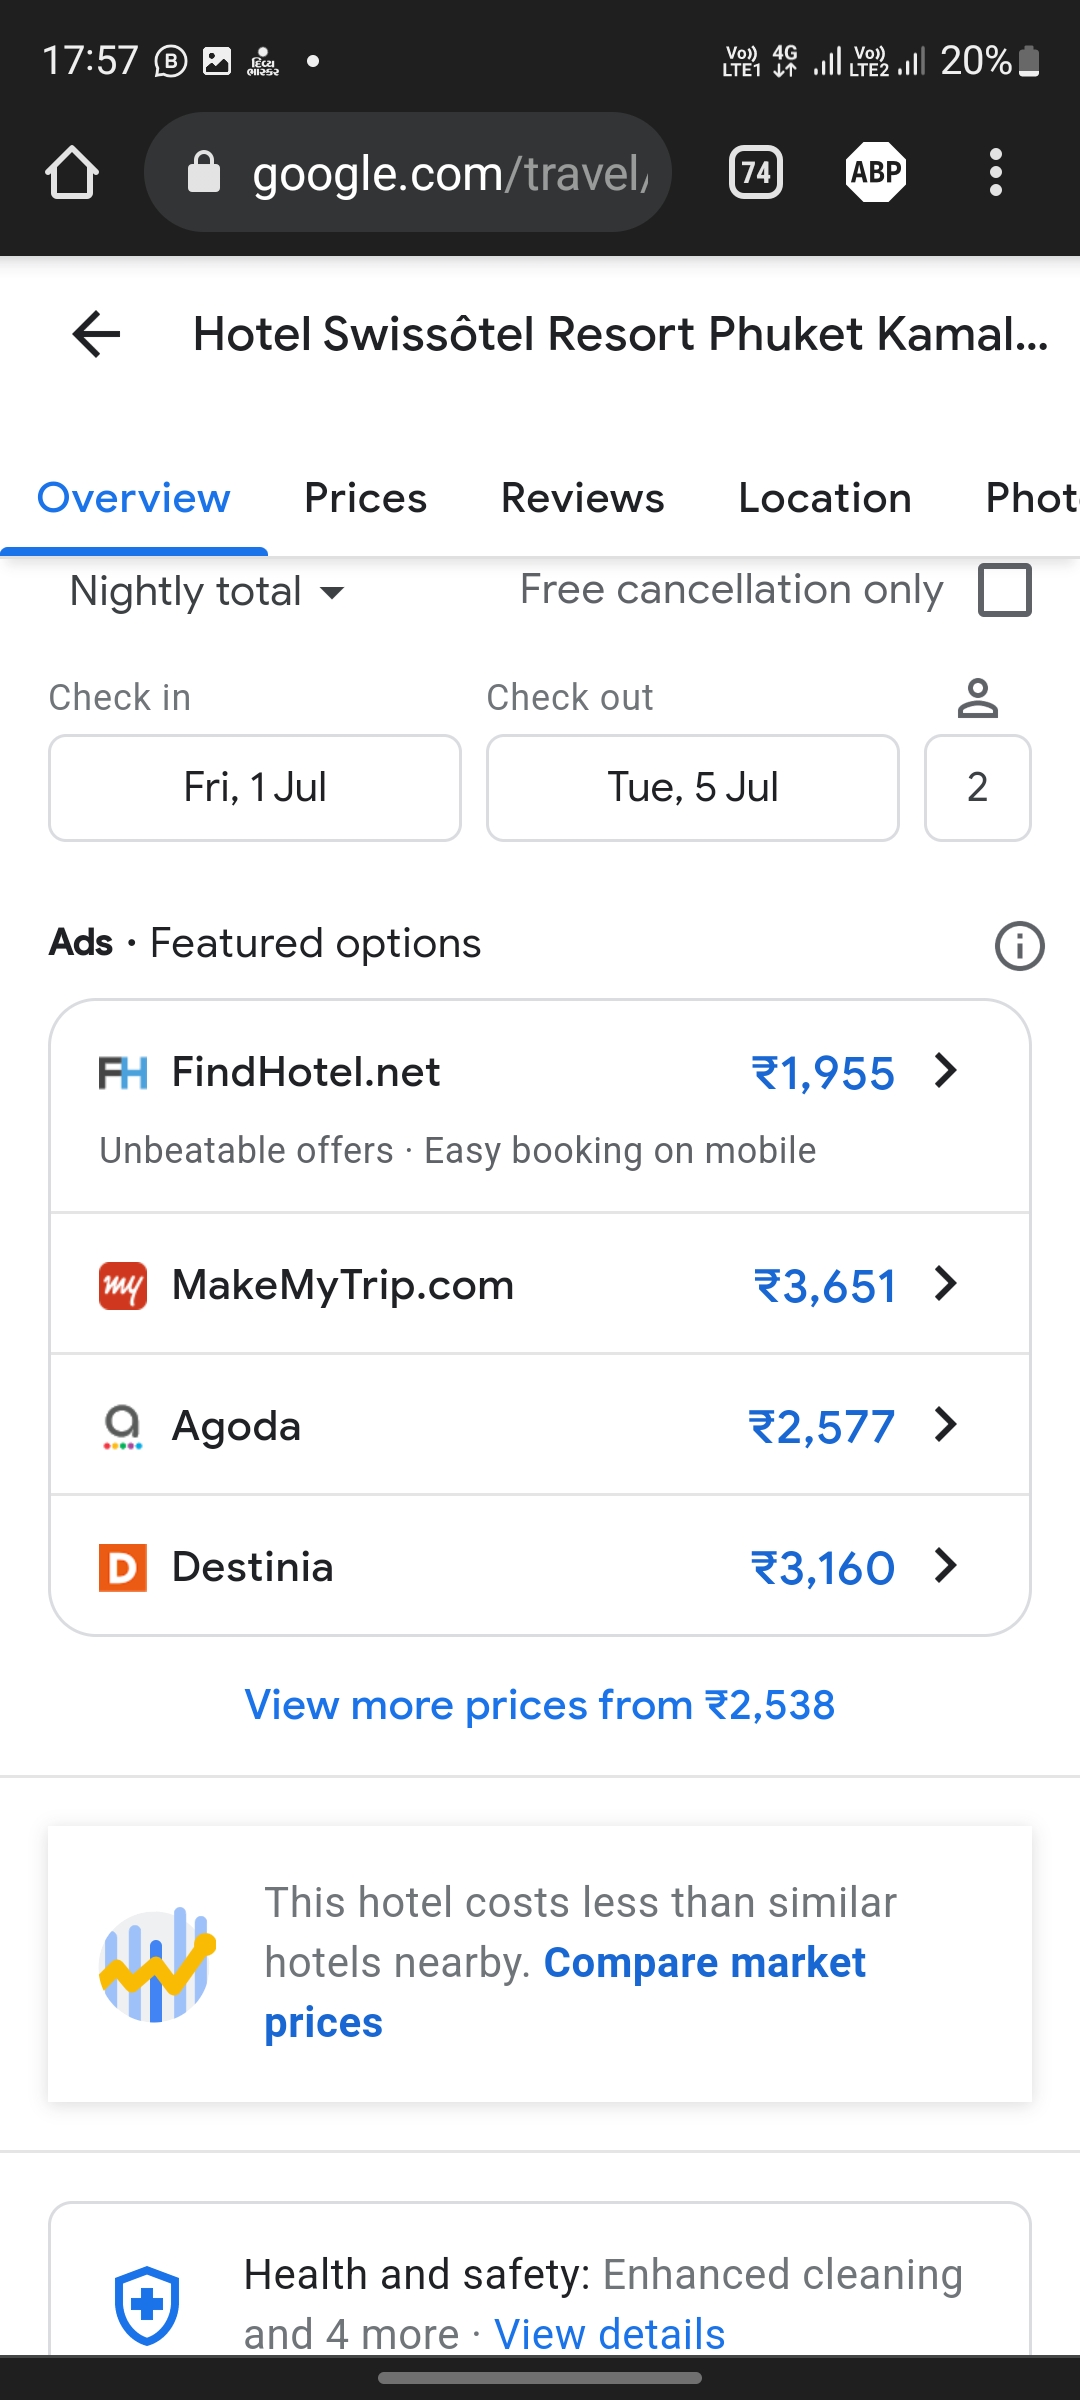Screen dimensions: 1080x2400
Task: Click the Featured options info icon
Action: (1019, 945)
